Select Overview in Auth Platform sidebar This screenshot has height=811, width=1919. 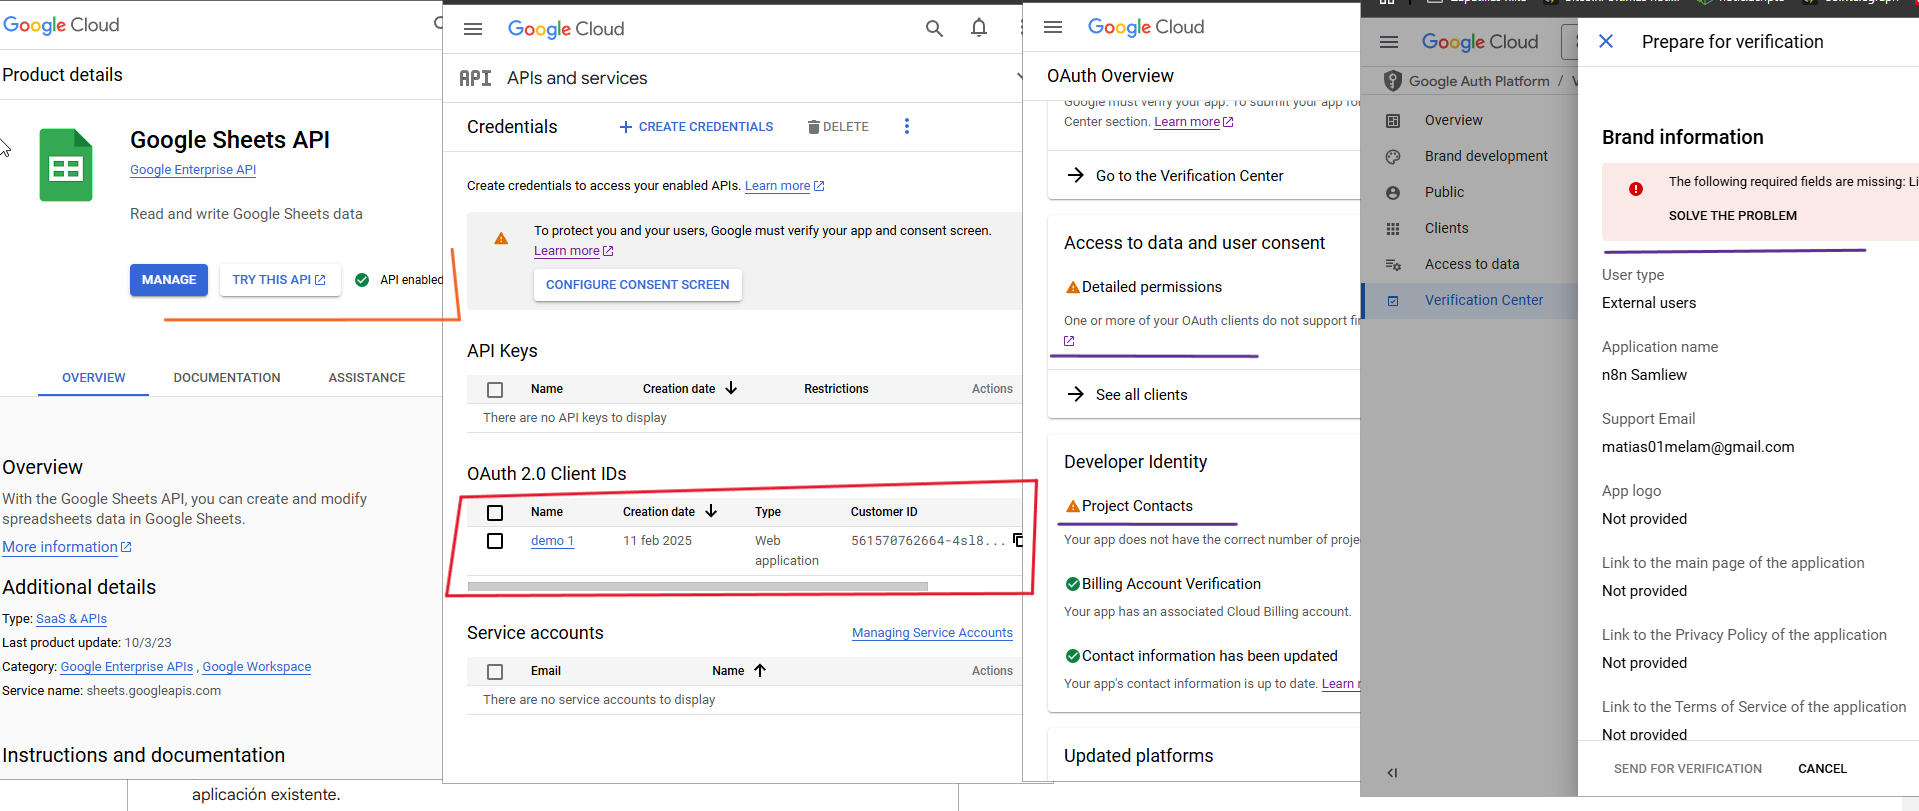click(x=1454, y=120)
